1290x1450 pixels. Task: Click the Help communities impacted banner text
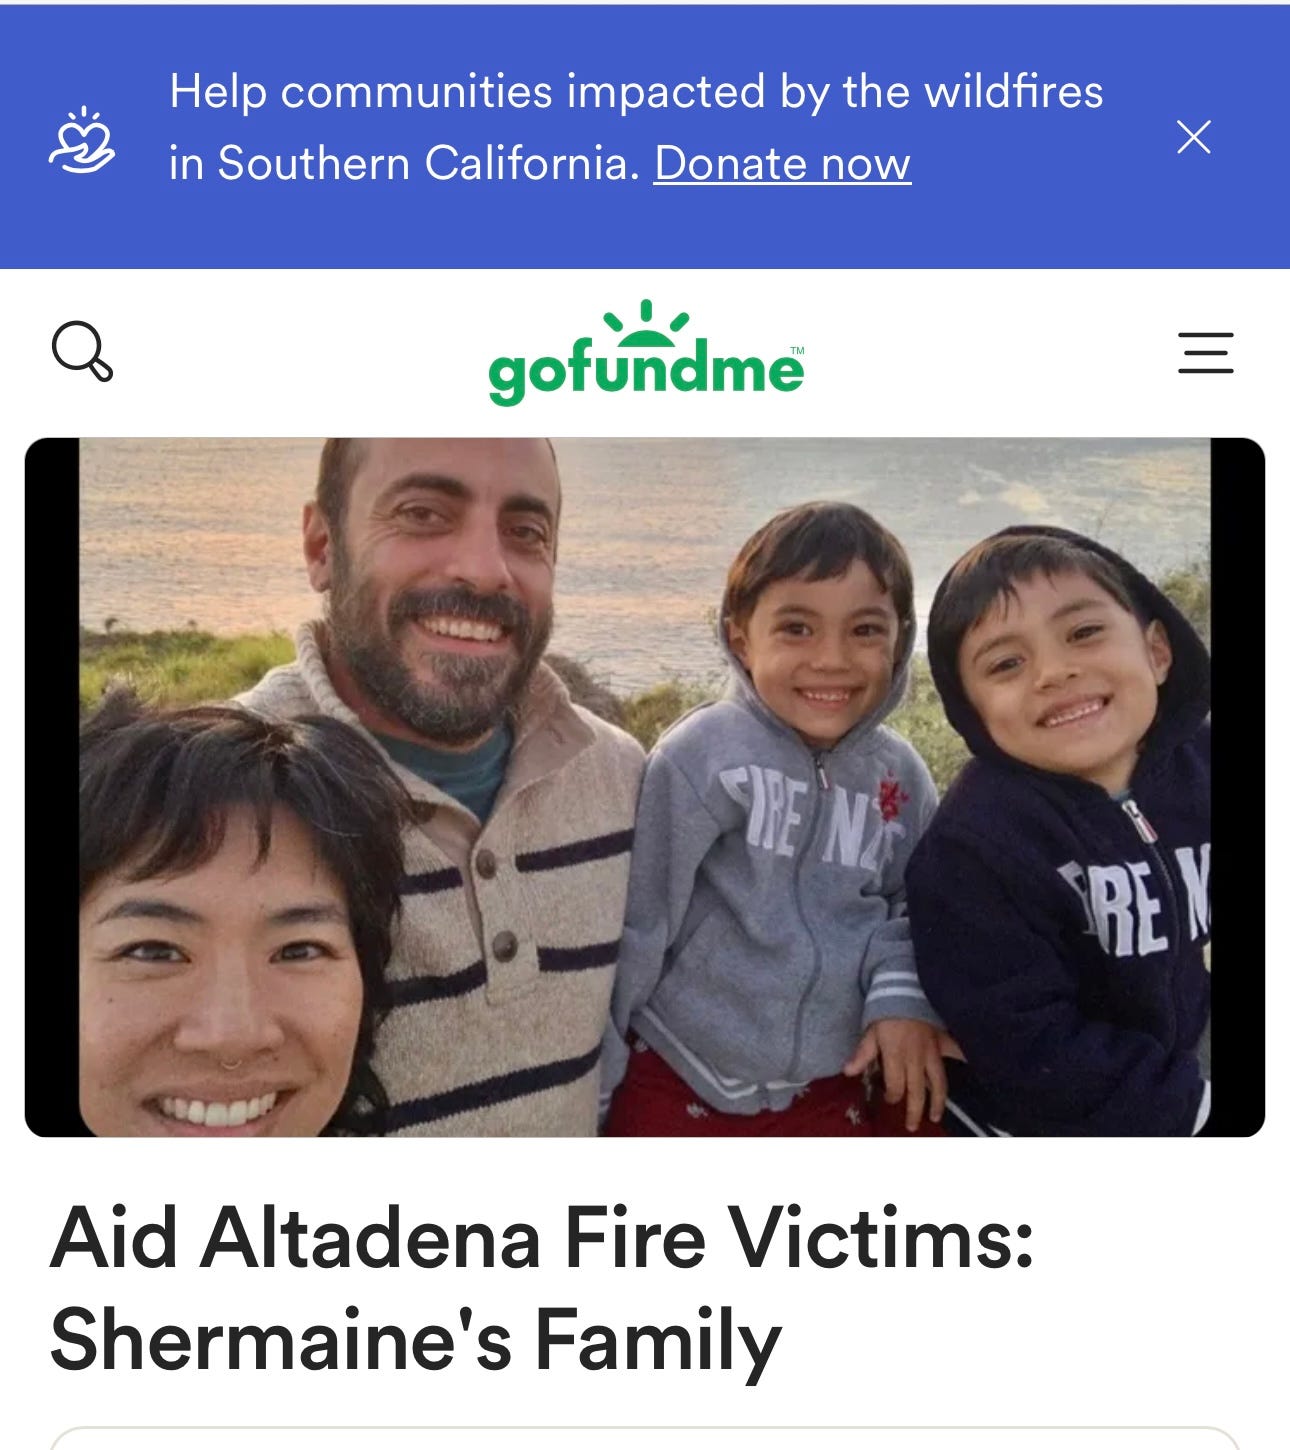(636, 92)
